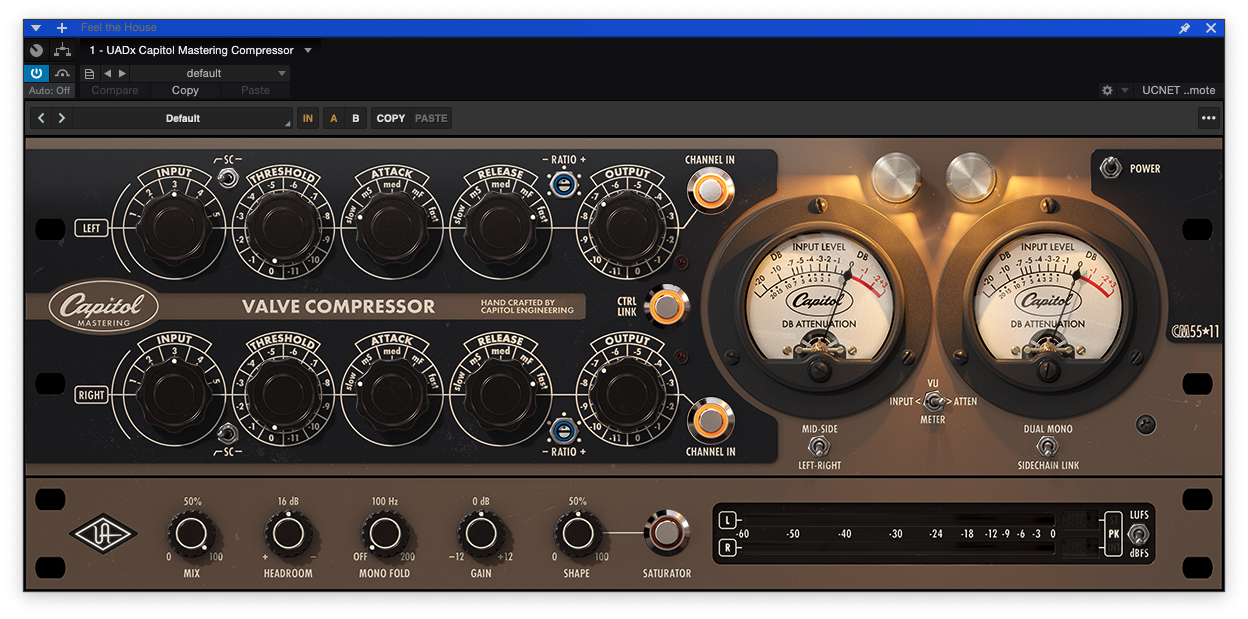
Task: Toggle the right channel SC switch
Action: 227,432
